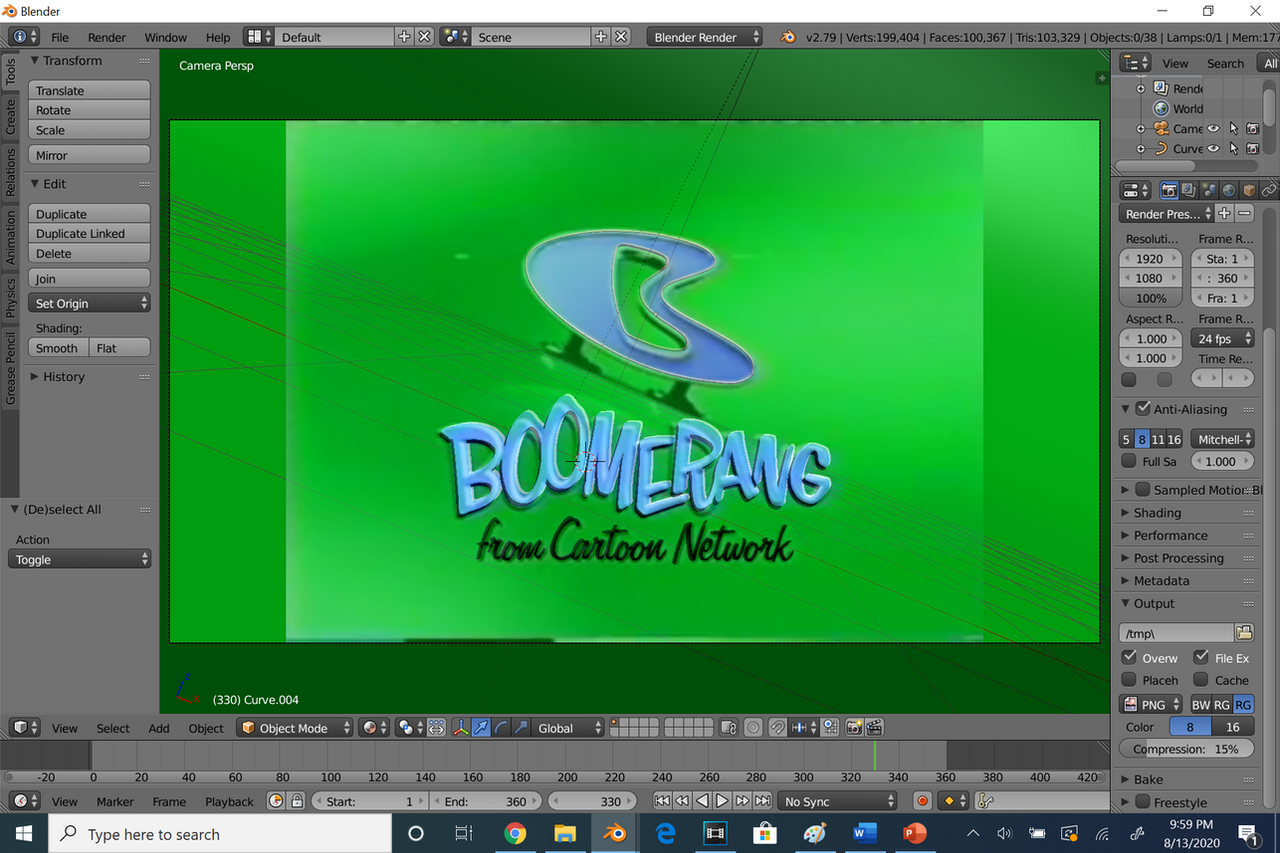Screen dimensions: 1280x853
Task: Open the Add menu in 3D view
Action: (159, 728)
